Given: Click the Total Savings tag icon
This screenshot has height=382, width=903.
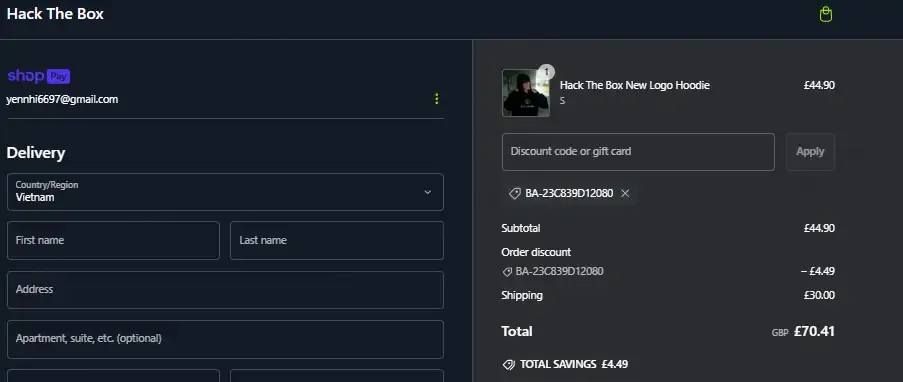Looking at the screenshot, I should tap(509, 364).
